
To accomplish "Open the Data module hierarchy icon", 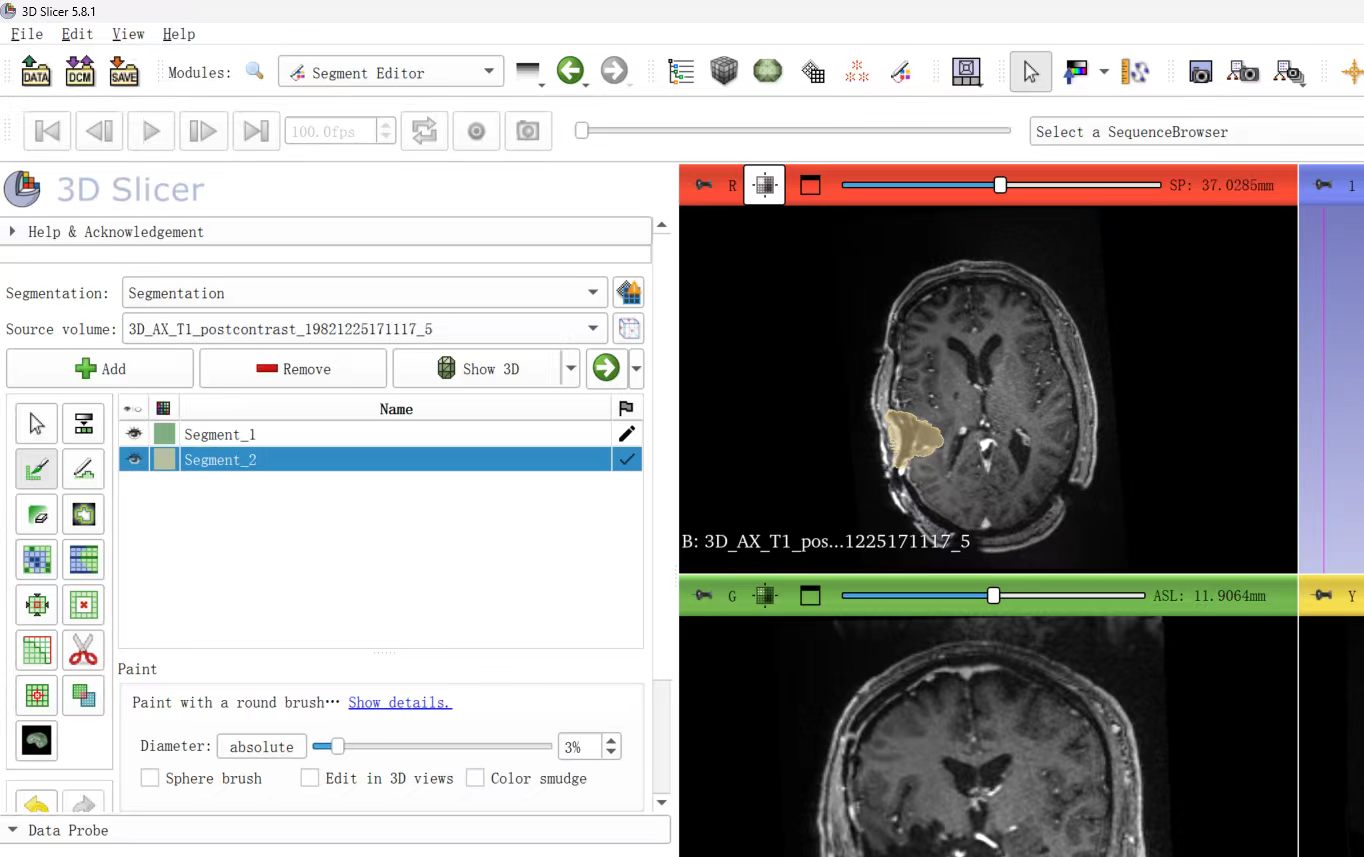I will tap(681, 72).
